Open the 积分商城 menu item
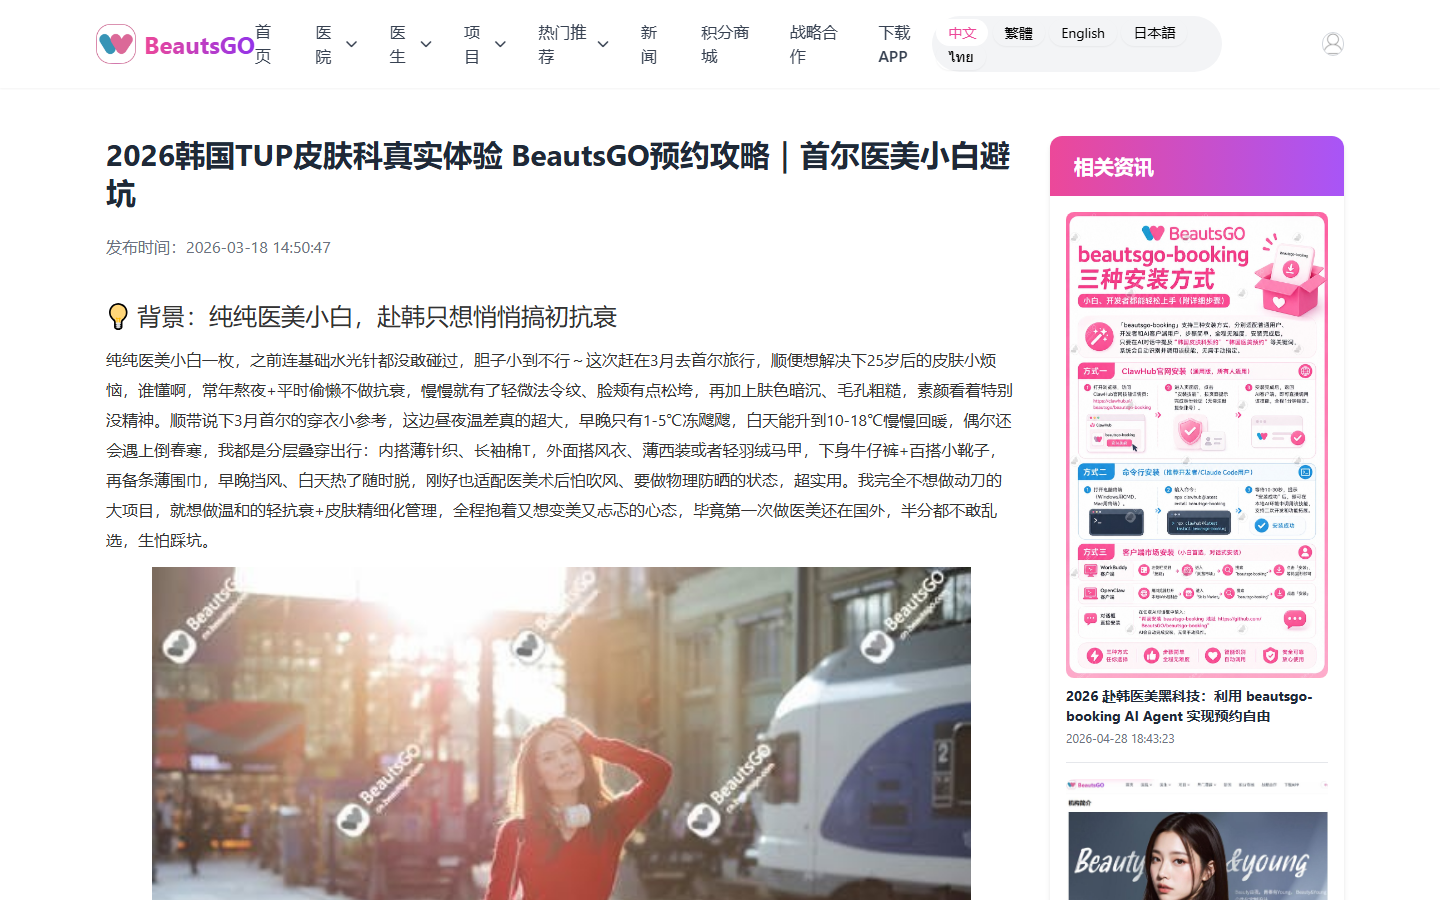1440x900 pixels. point(725,44)
